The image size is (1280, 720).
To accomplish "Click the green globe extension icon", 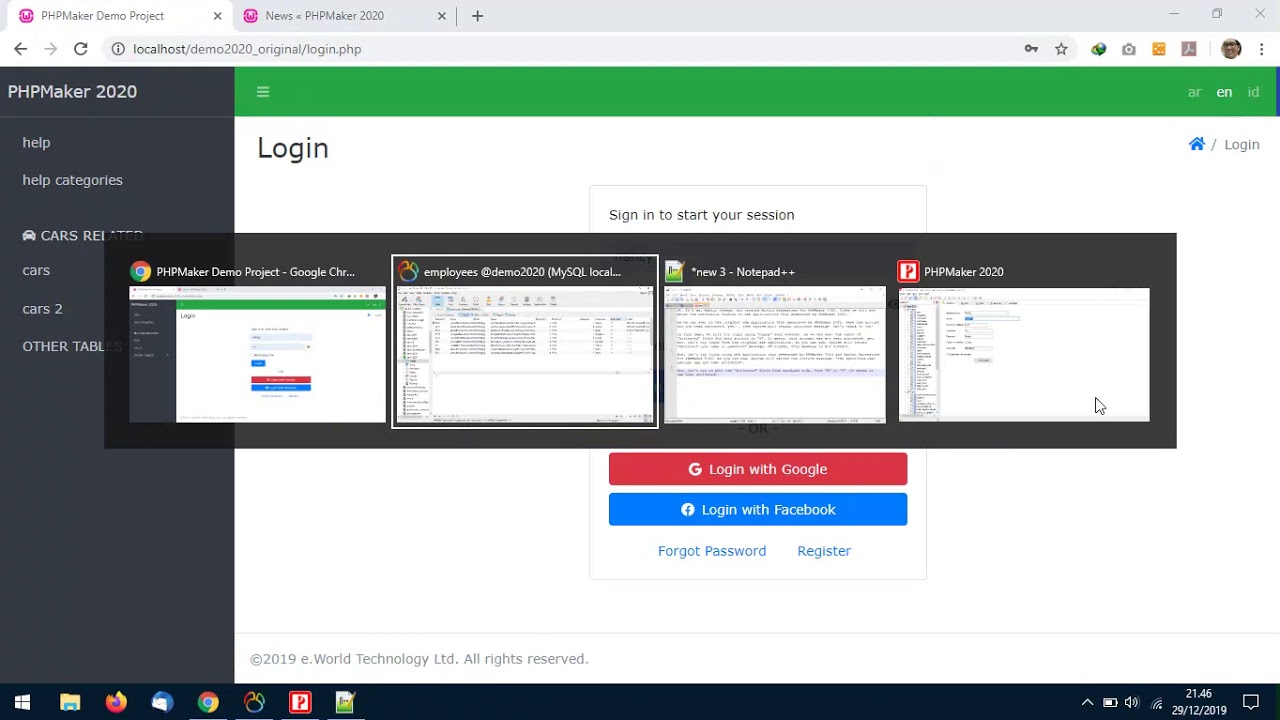I will point(1099,49).
